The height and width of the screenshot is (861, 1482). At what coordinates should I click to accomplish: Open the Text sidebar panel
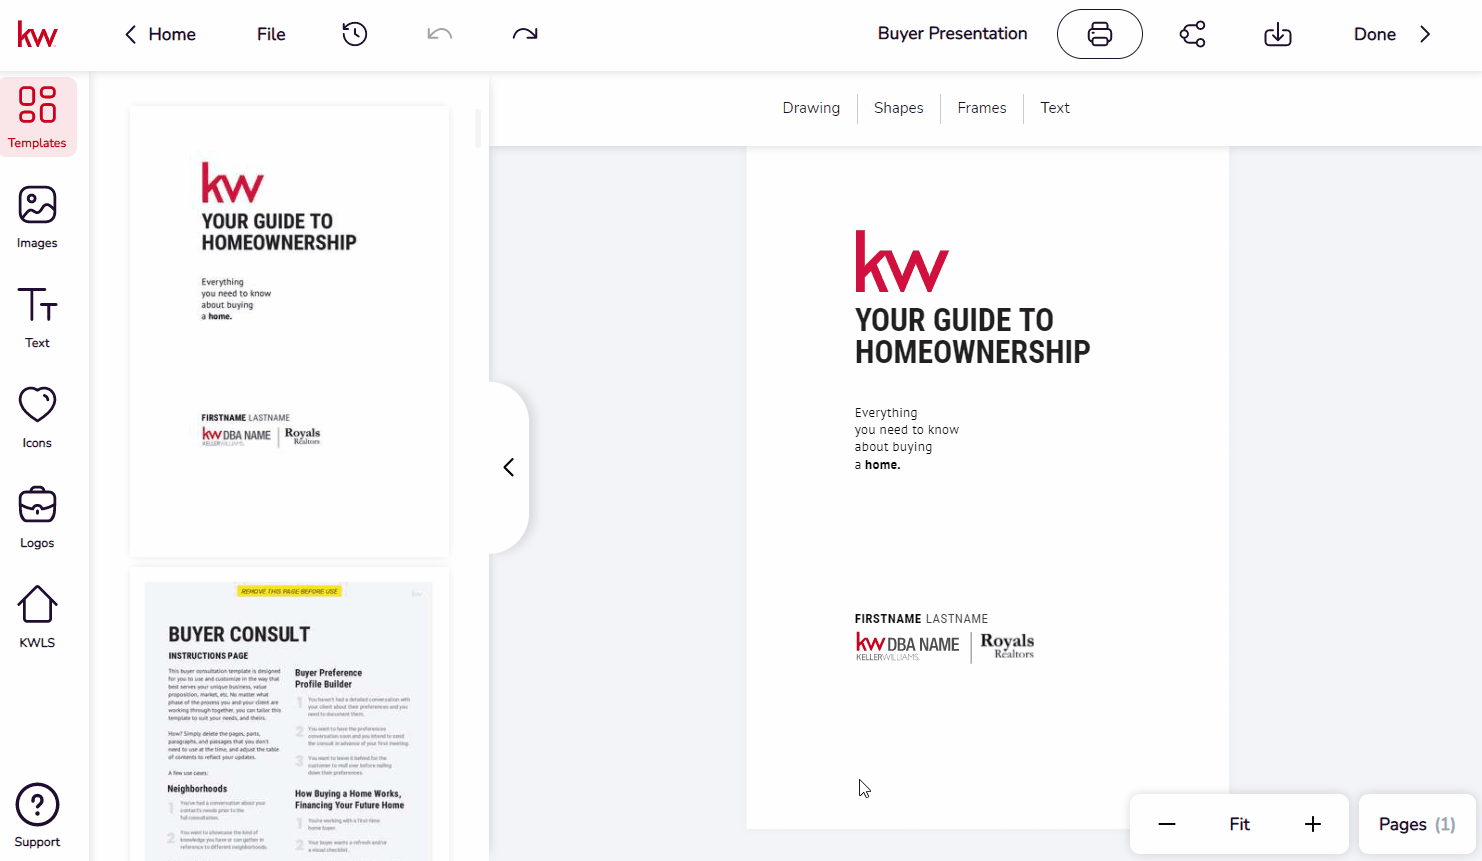click(37, 317)
